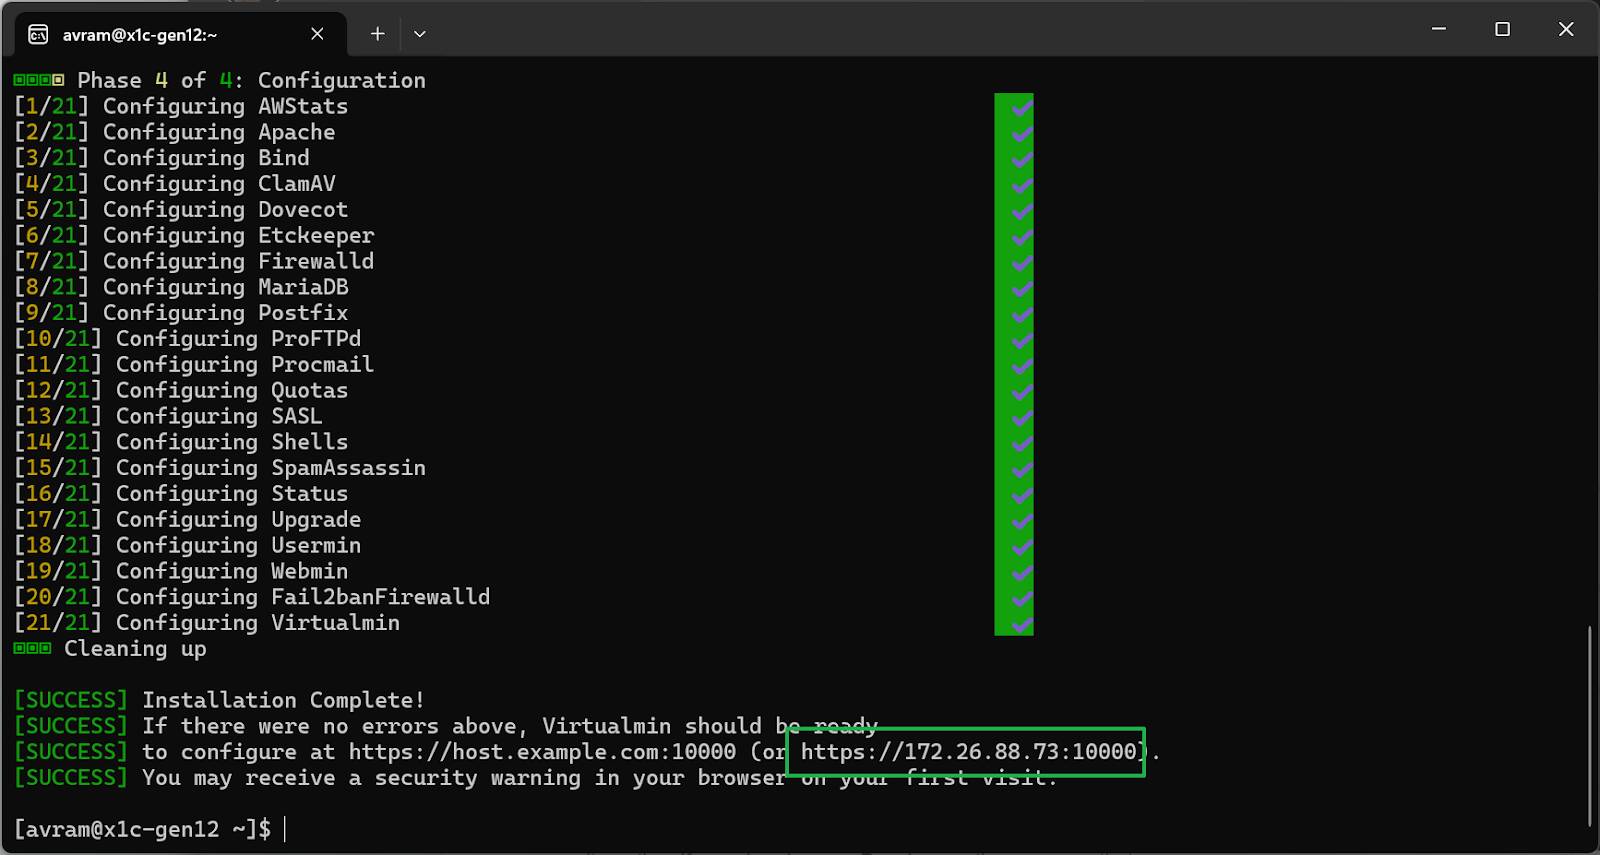The width and height of the screenshot is (1600, 855).
Task: Click the https://172.26.88.73:10000 URL
Action: (969, 752)
